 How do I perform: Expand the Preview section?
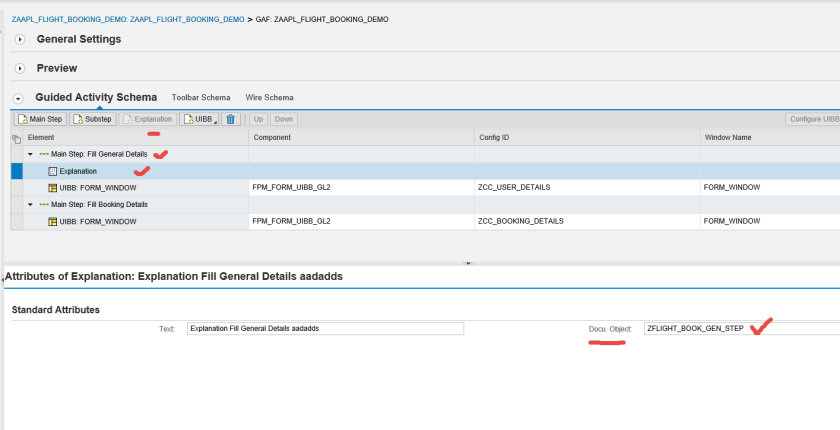pos(19,69)
